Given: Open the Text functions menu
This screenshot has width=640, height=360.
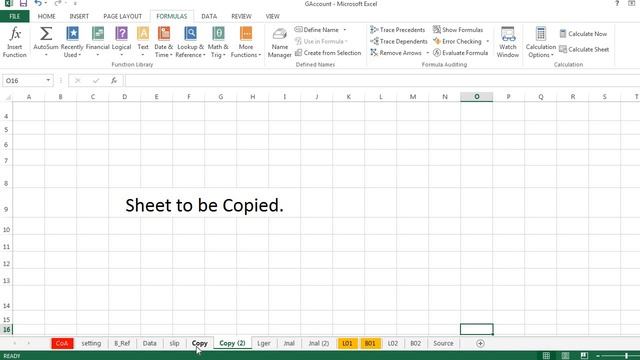Looking at the screenshot, I should point(143,42).
